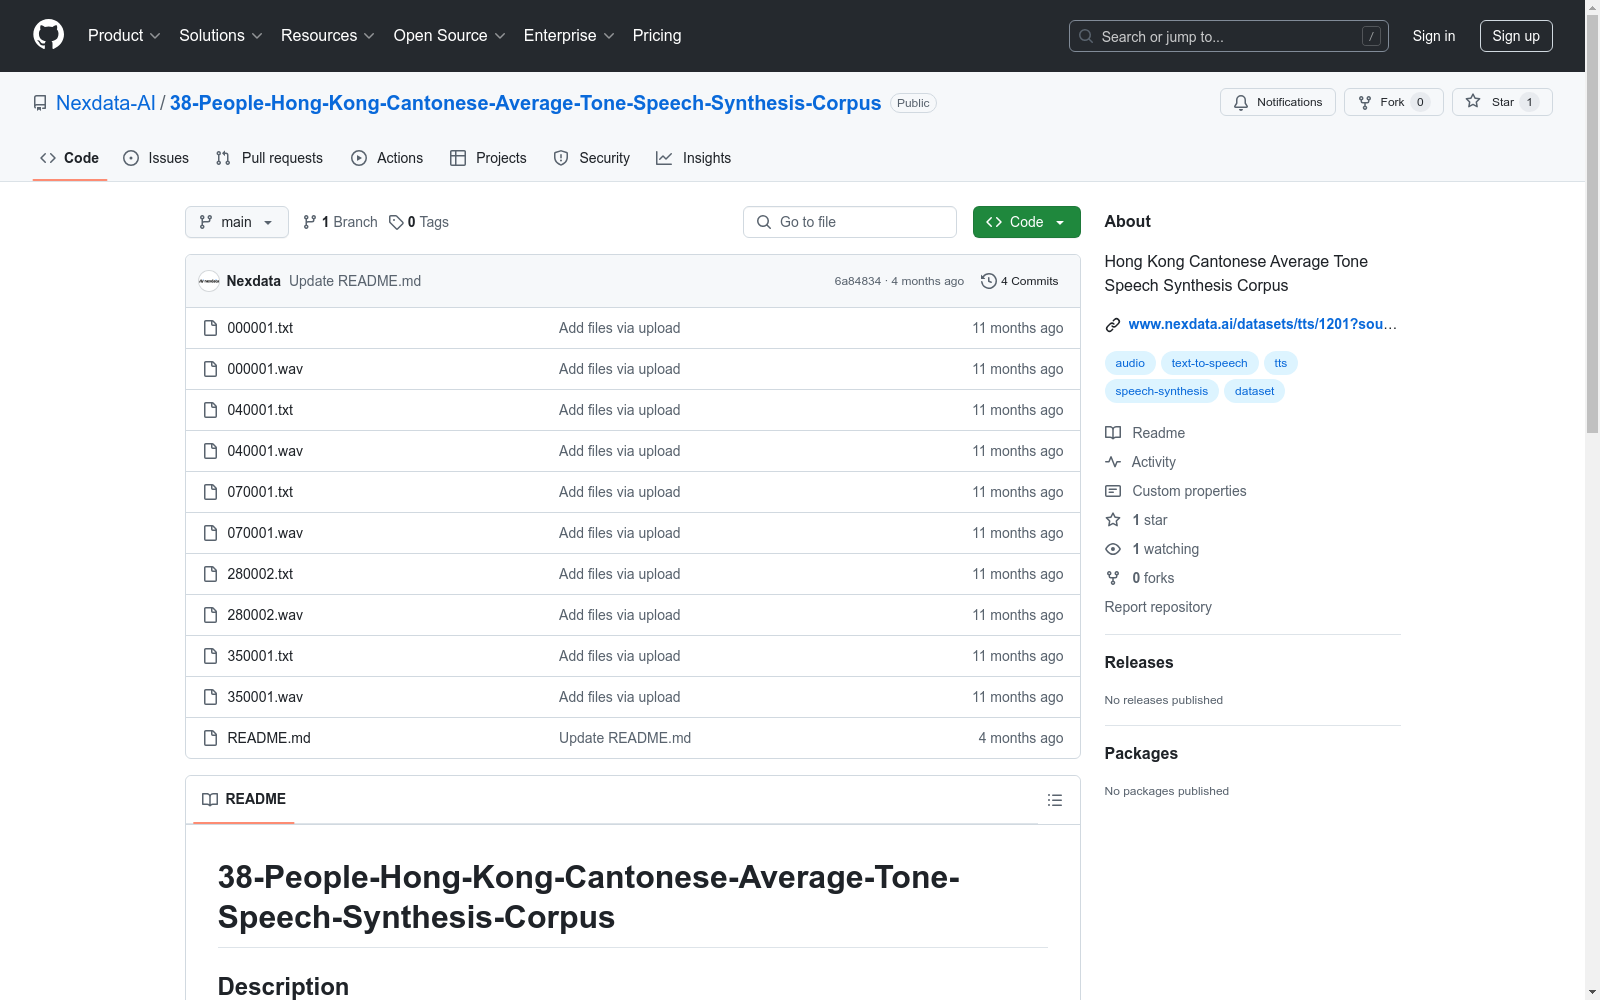Viewport: 1600px width, 1000px height.
Task: Click the file icon for 070001.txt
Action: click(210, 492)
